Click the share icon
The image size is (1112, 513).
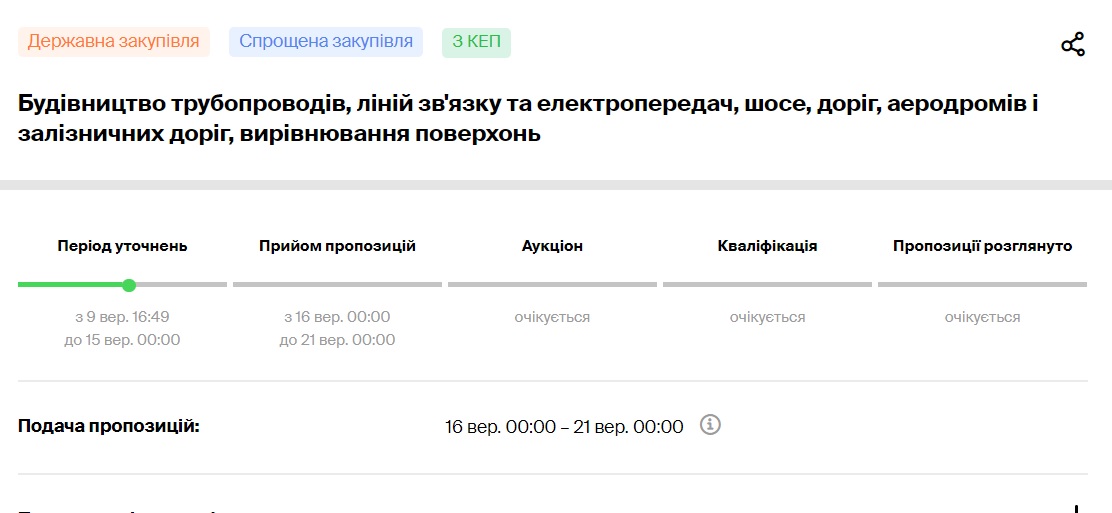[x=1072, y=45]
